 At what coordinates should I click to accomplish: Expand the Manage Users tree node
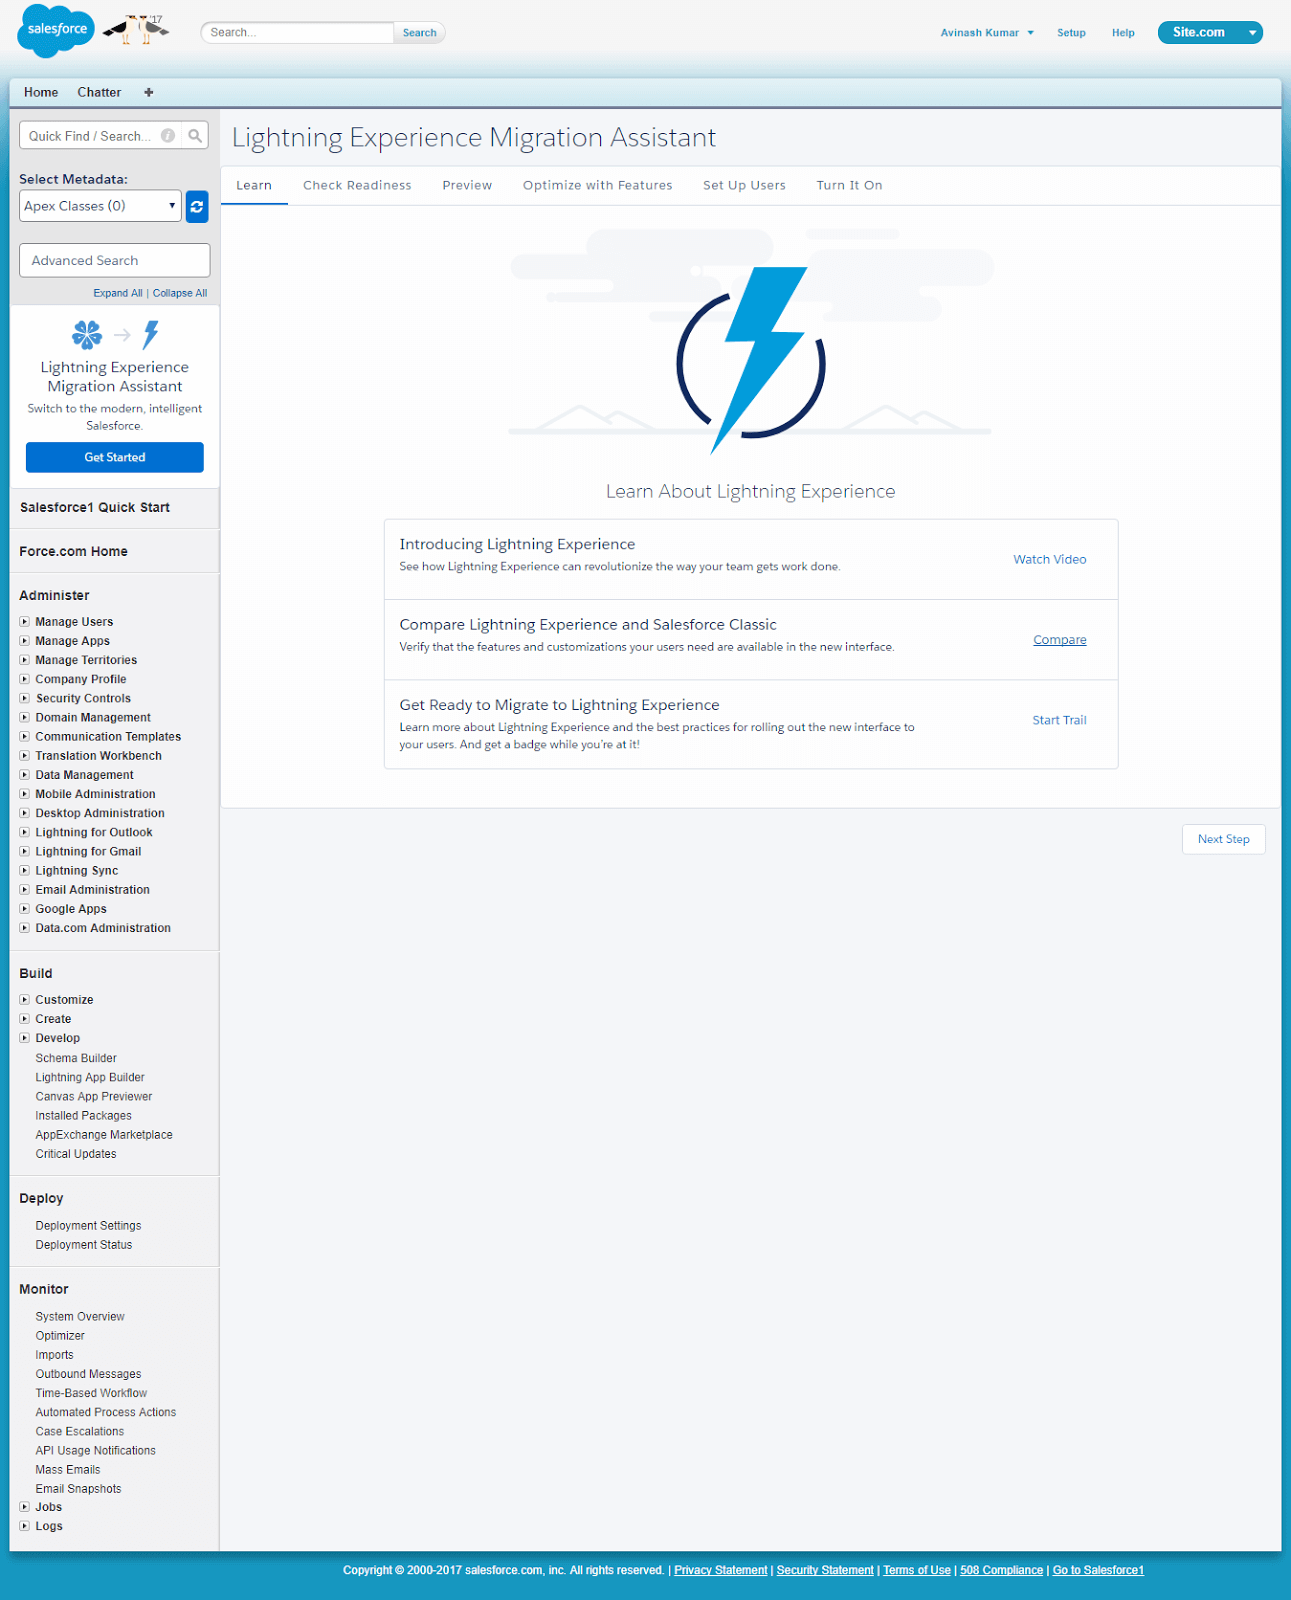coord(25,622)
